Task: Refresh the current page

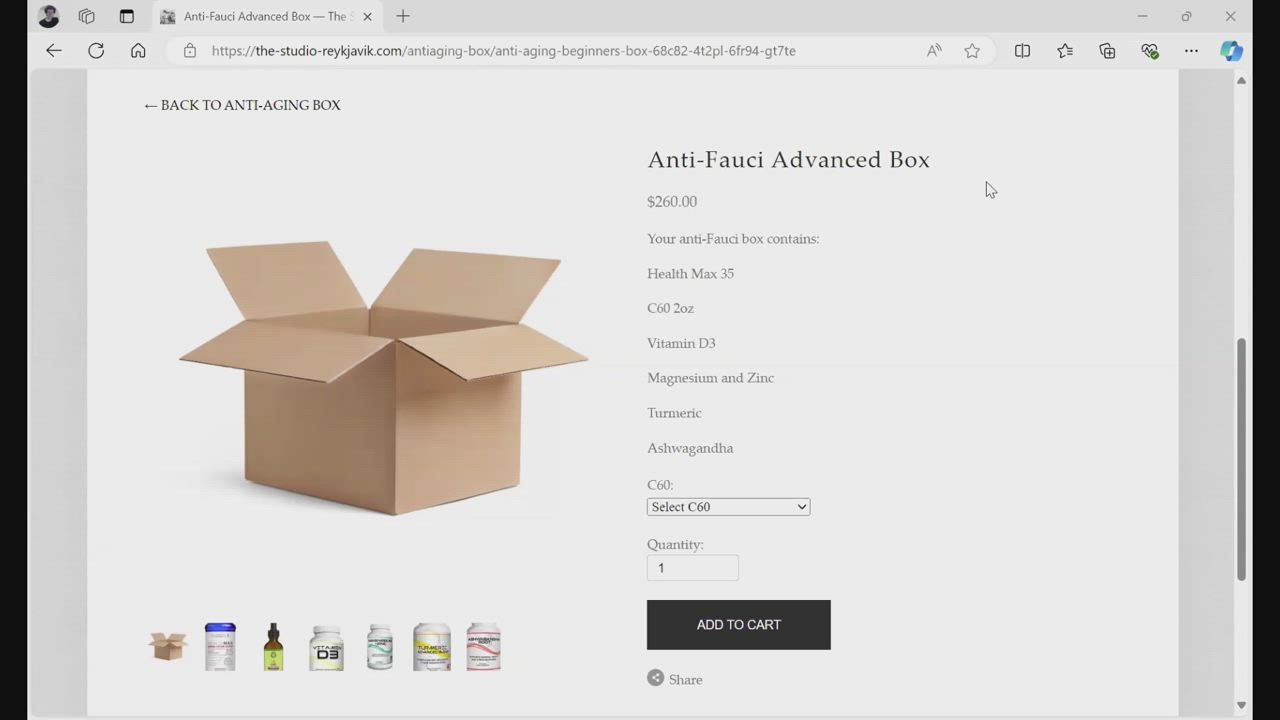Action: (96, 50)
